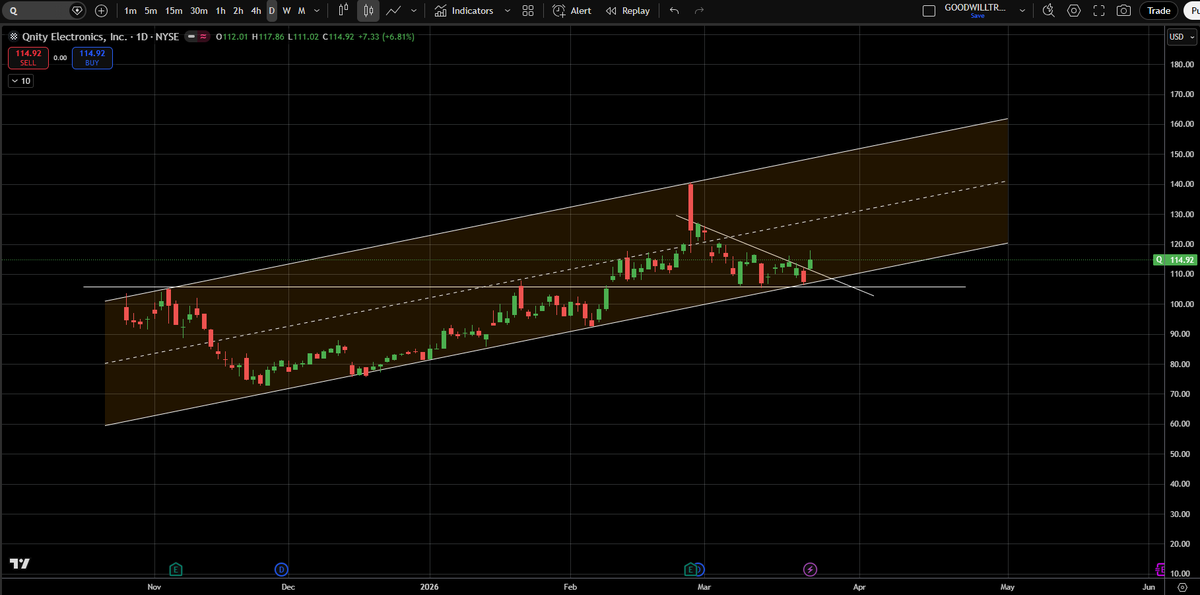Undo the last chart action

[x=673, y=11]
